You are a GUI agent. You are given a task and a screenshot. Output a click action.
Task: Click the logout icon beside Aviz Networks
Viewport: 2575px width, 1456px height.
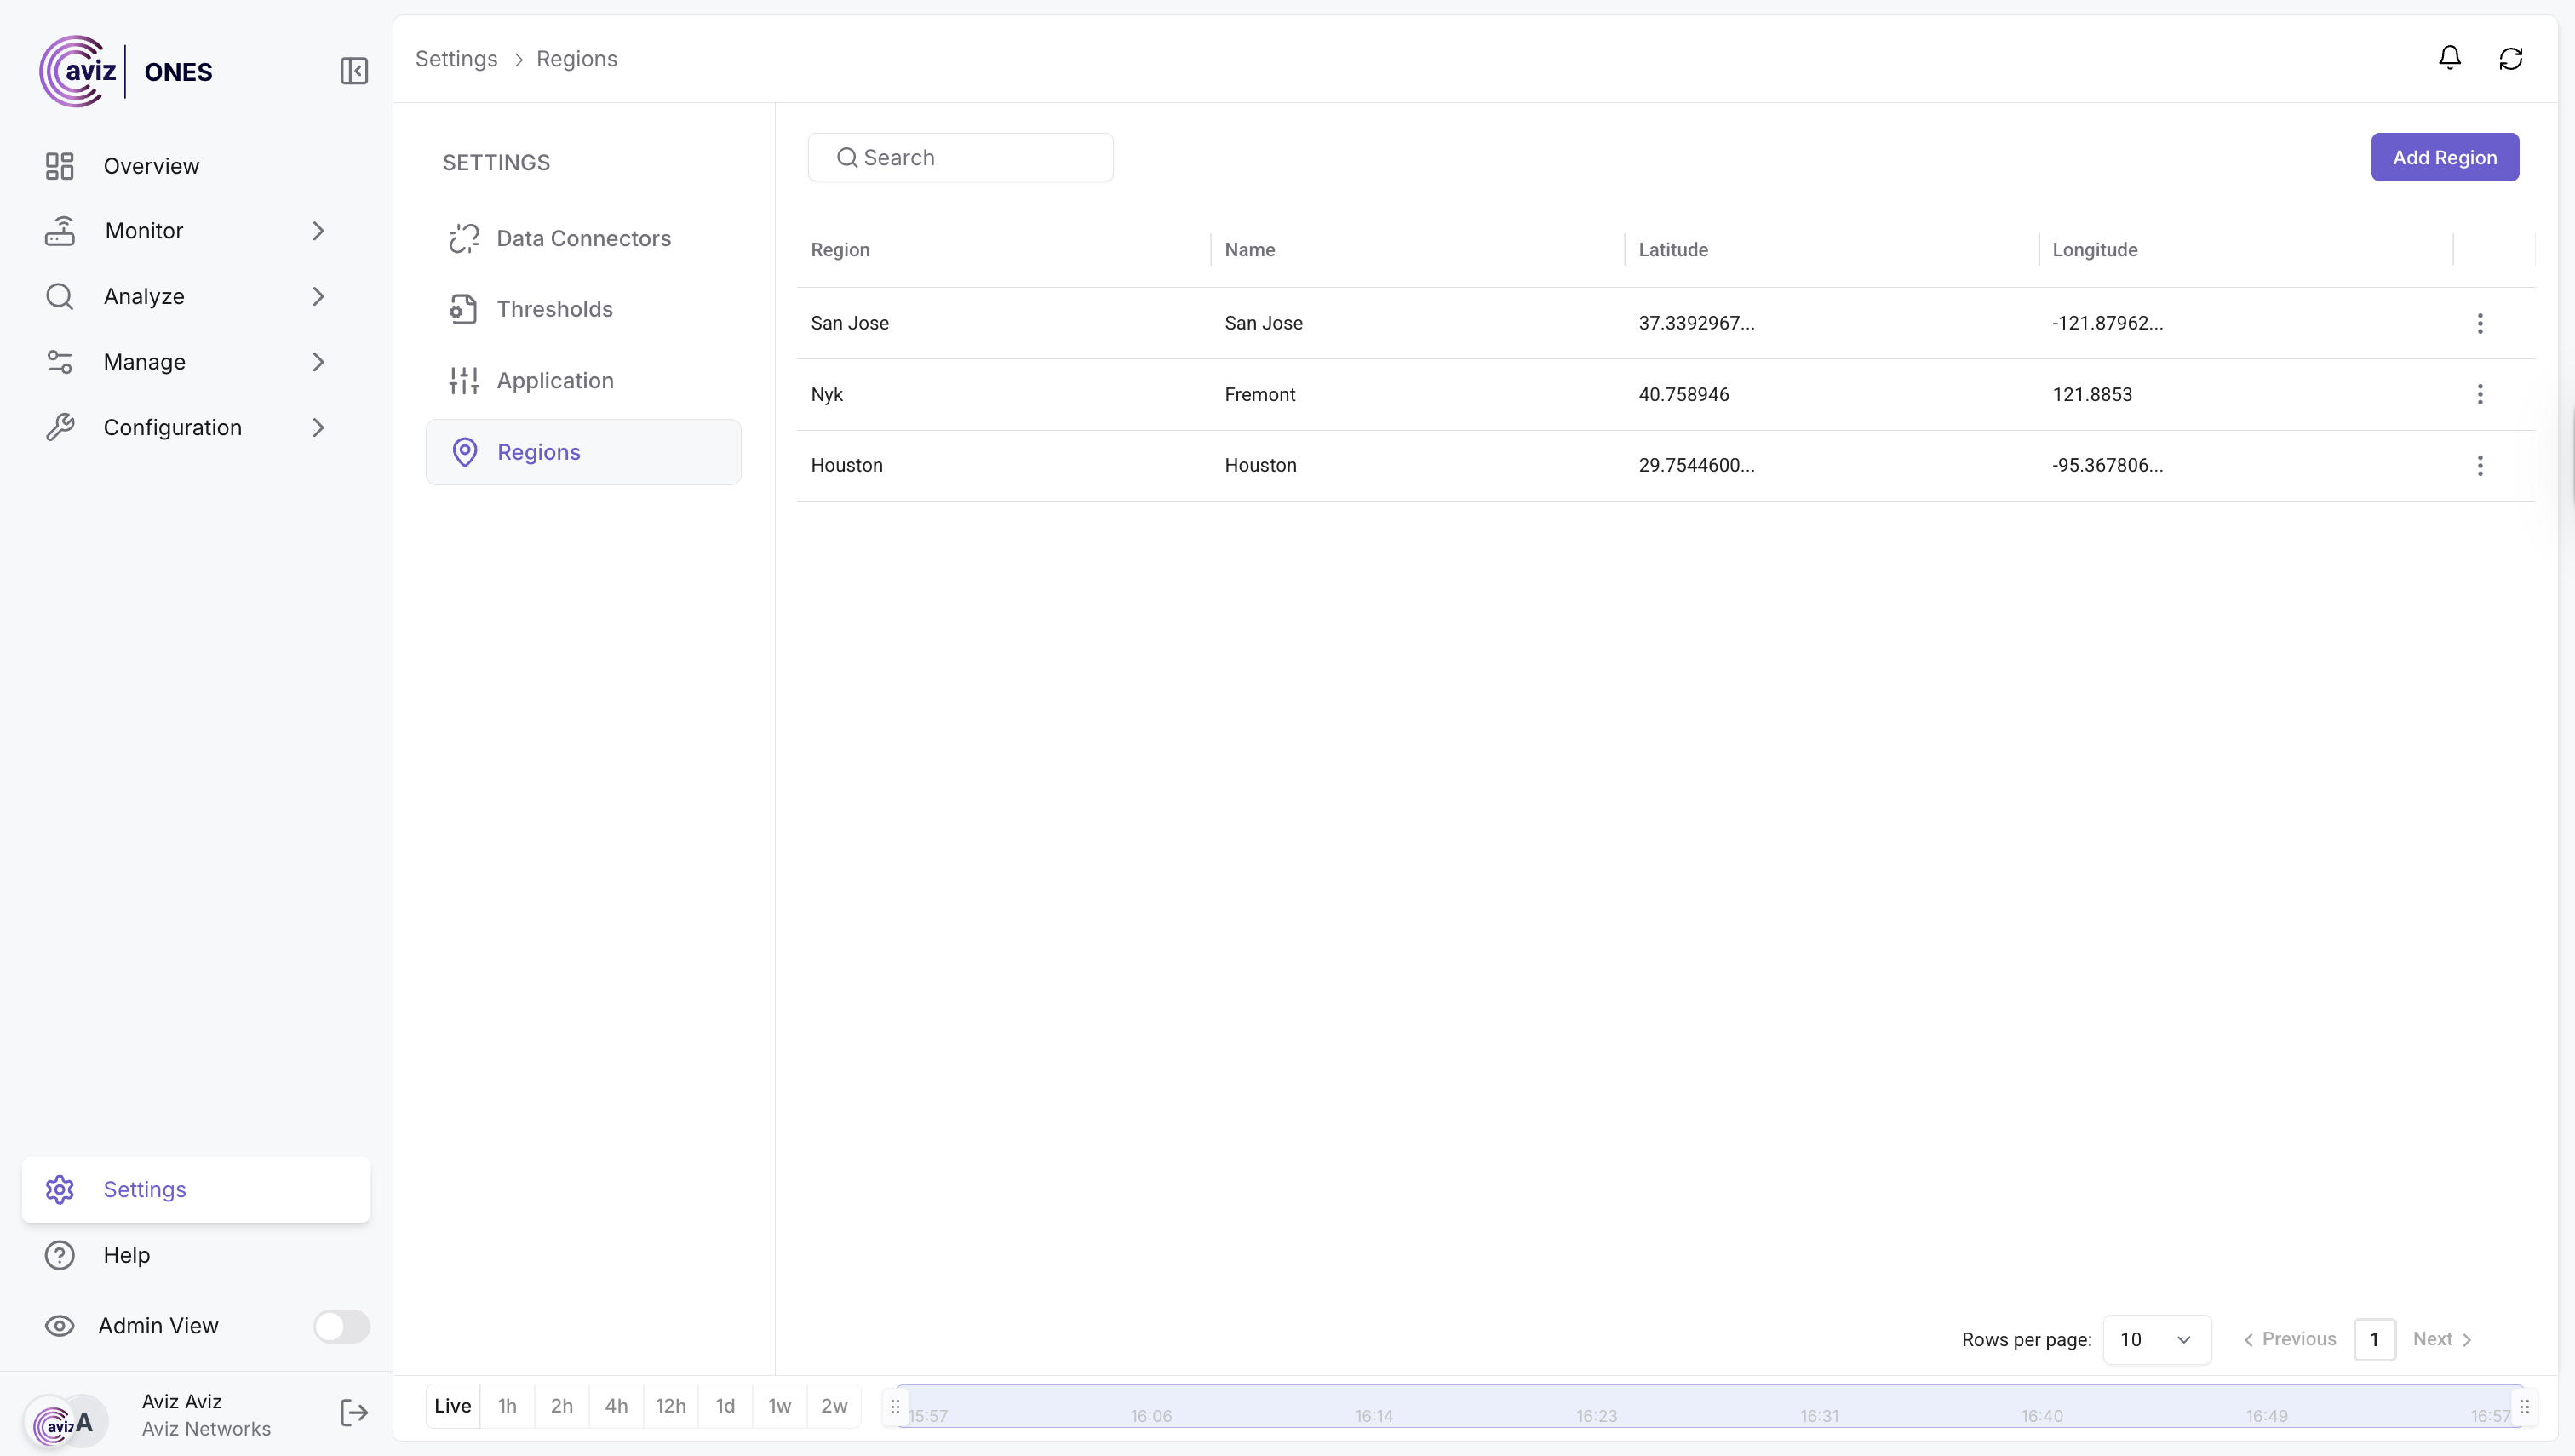tap(354, 1413)
